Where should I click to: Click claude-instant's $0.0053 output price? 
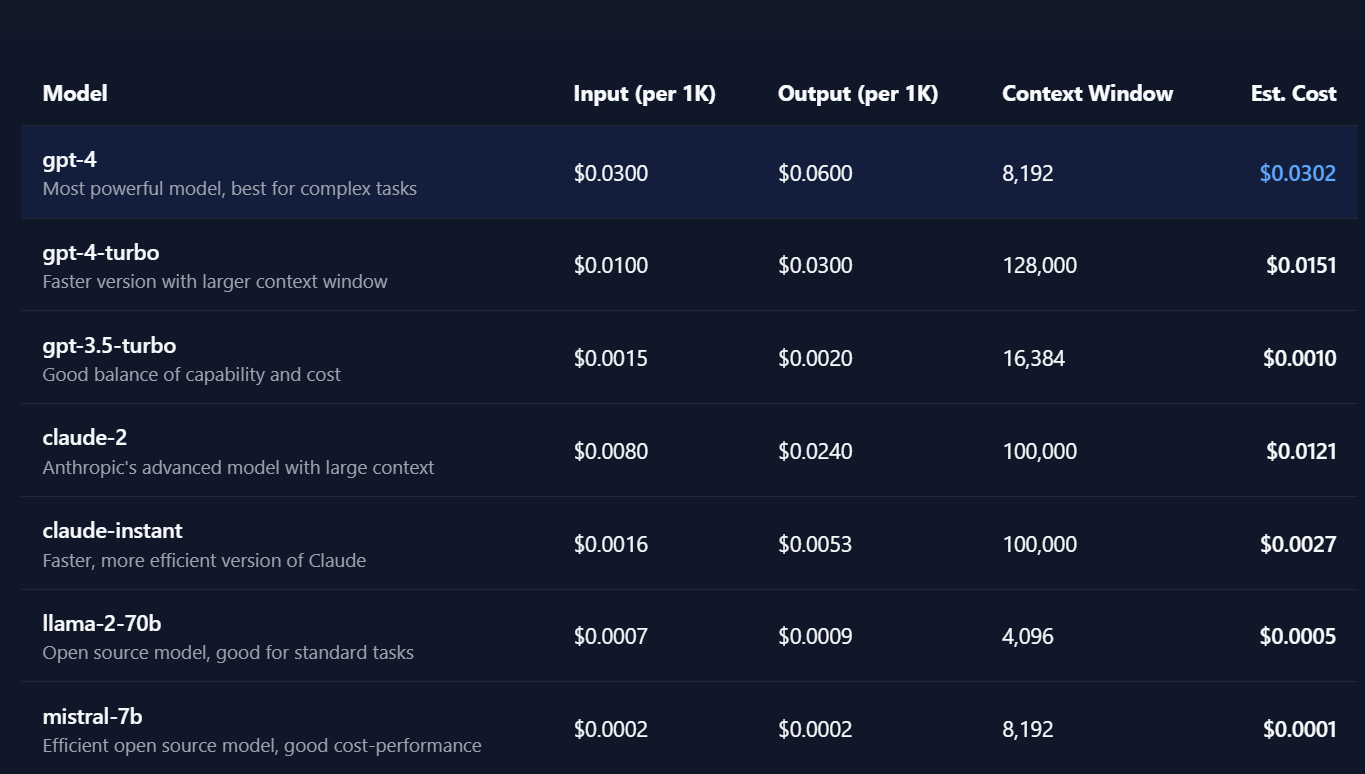tap(815, 544)
